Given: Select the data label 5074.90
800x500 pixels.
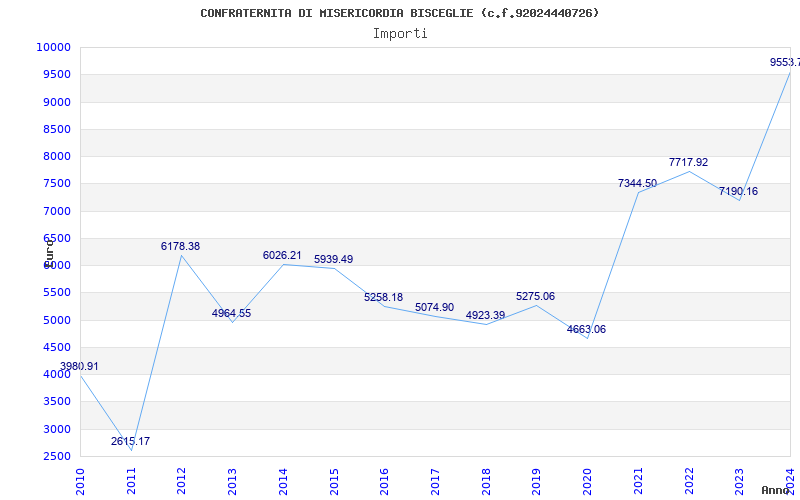Looking at the screenshot, I should tap(434, 307).
